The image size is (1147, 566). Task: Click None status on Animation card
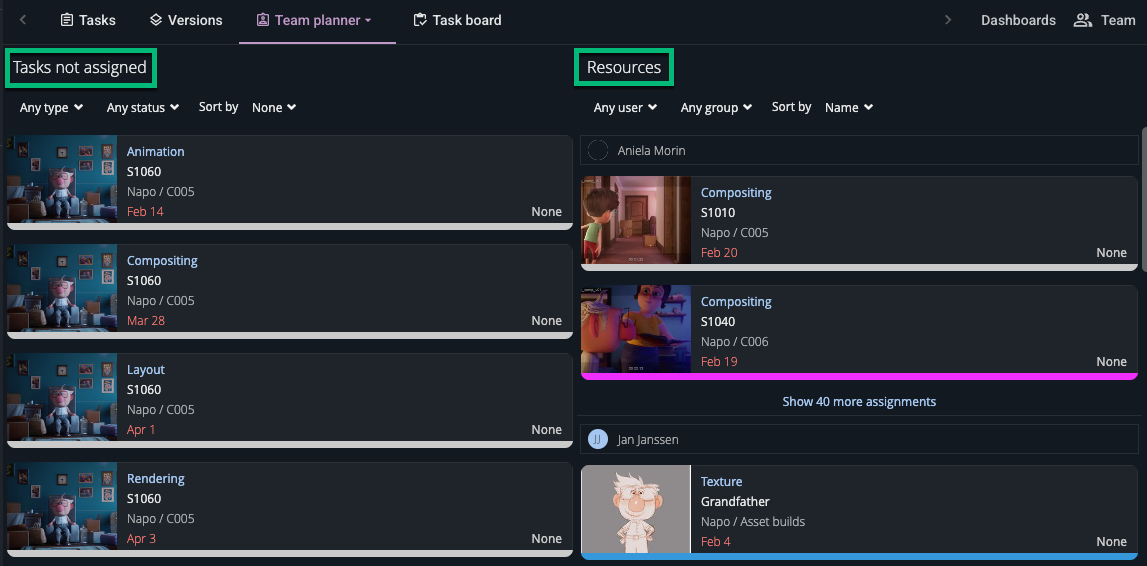point(546,211)
